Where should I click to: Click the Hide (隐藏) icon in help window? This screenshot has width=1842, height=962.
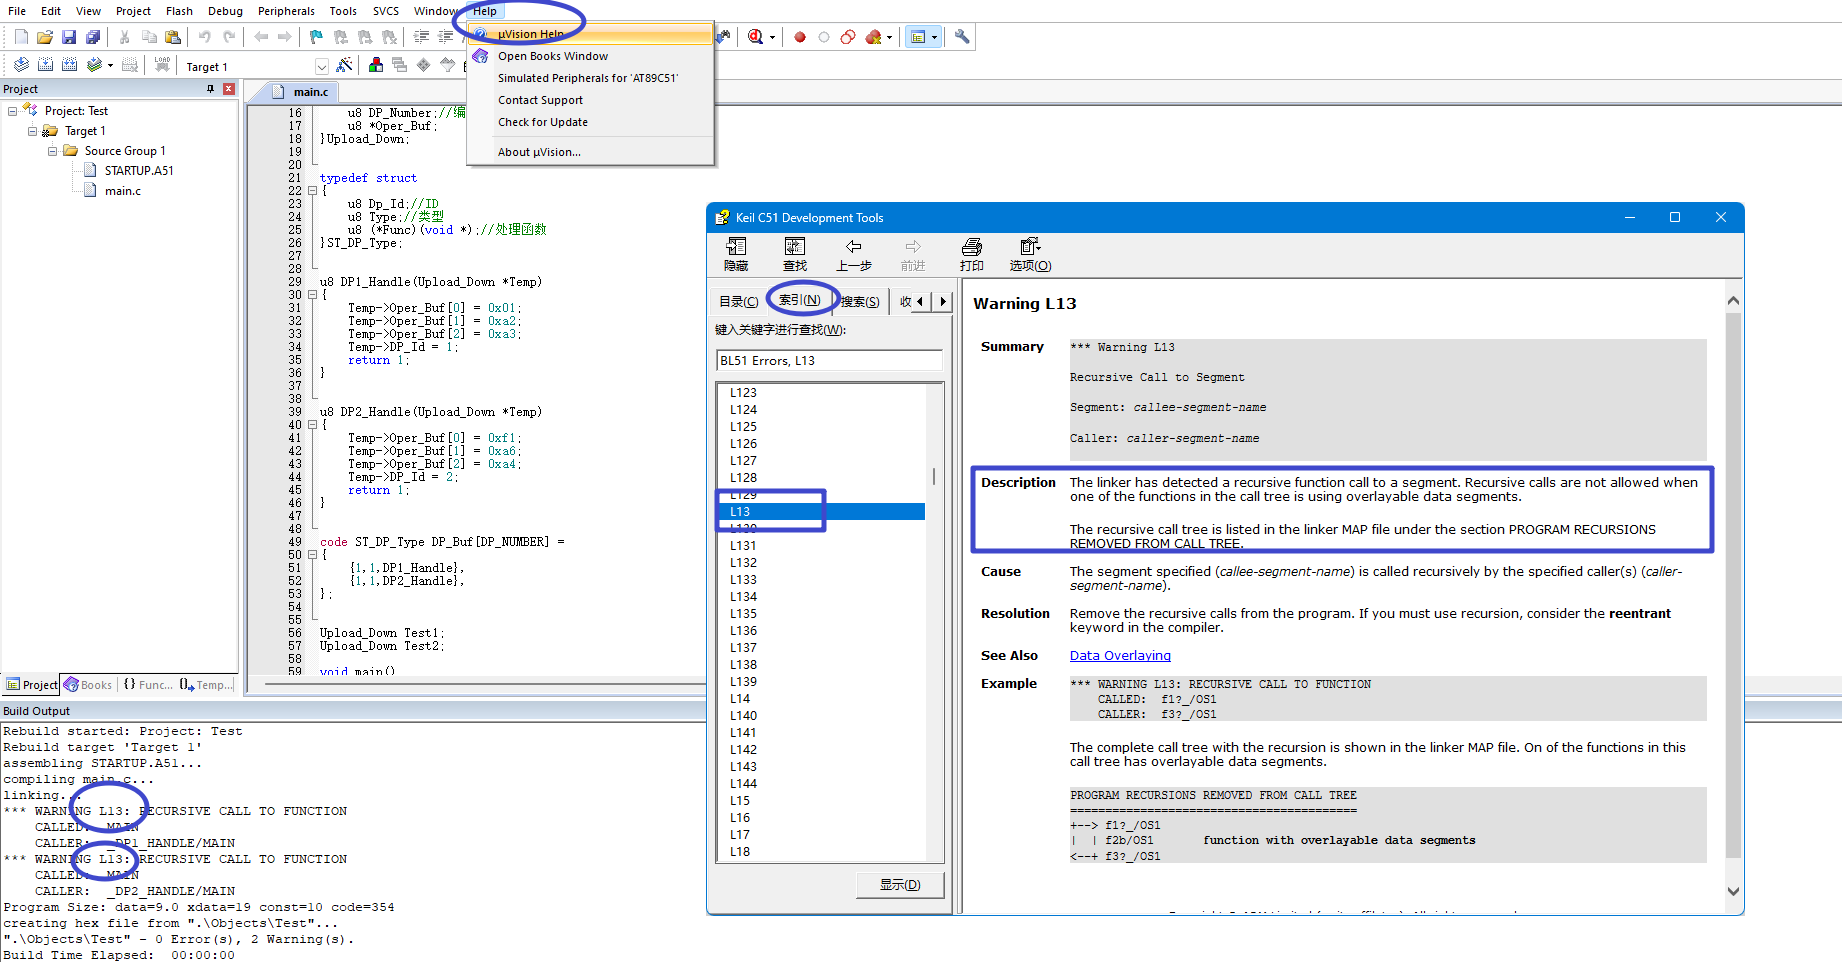pyautogui.click(x=736, y=254)
